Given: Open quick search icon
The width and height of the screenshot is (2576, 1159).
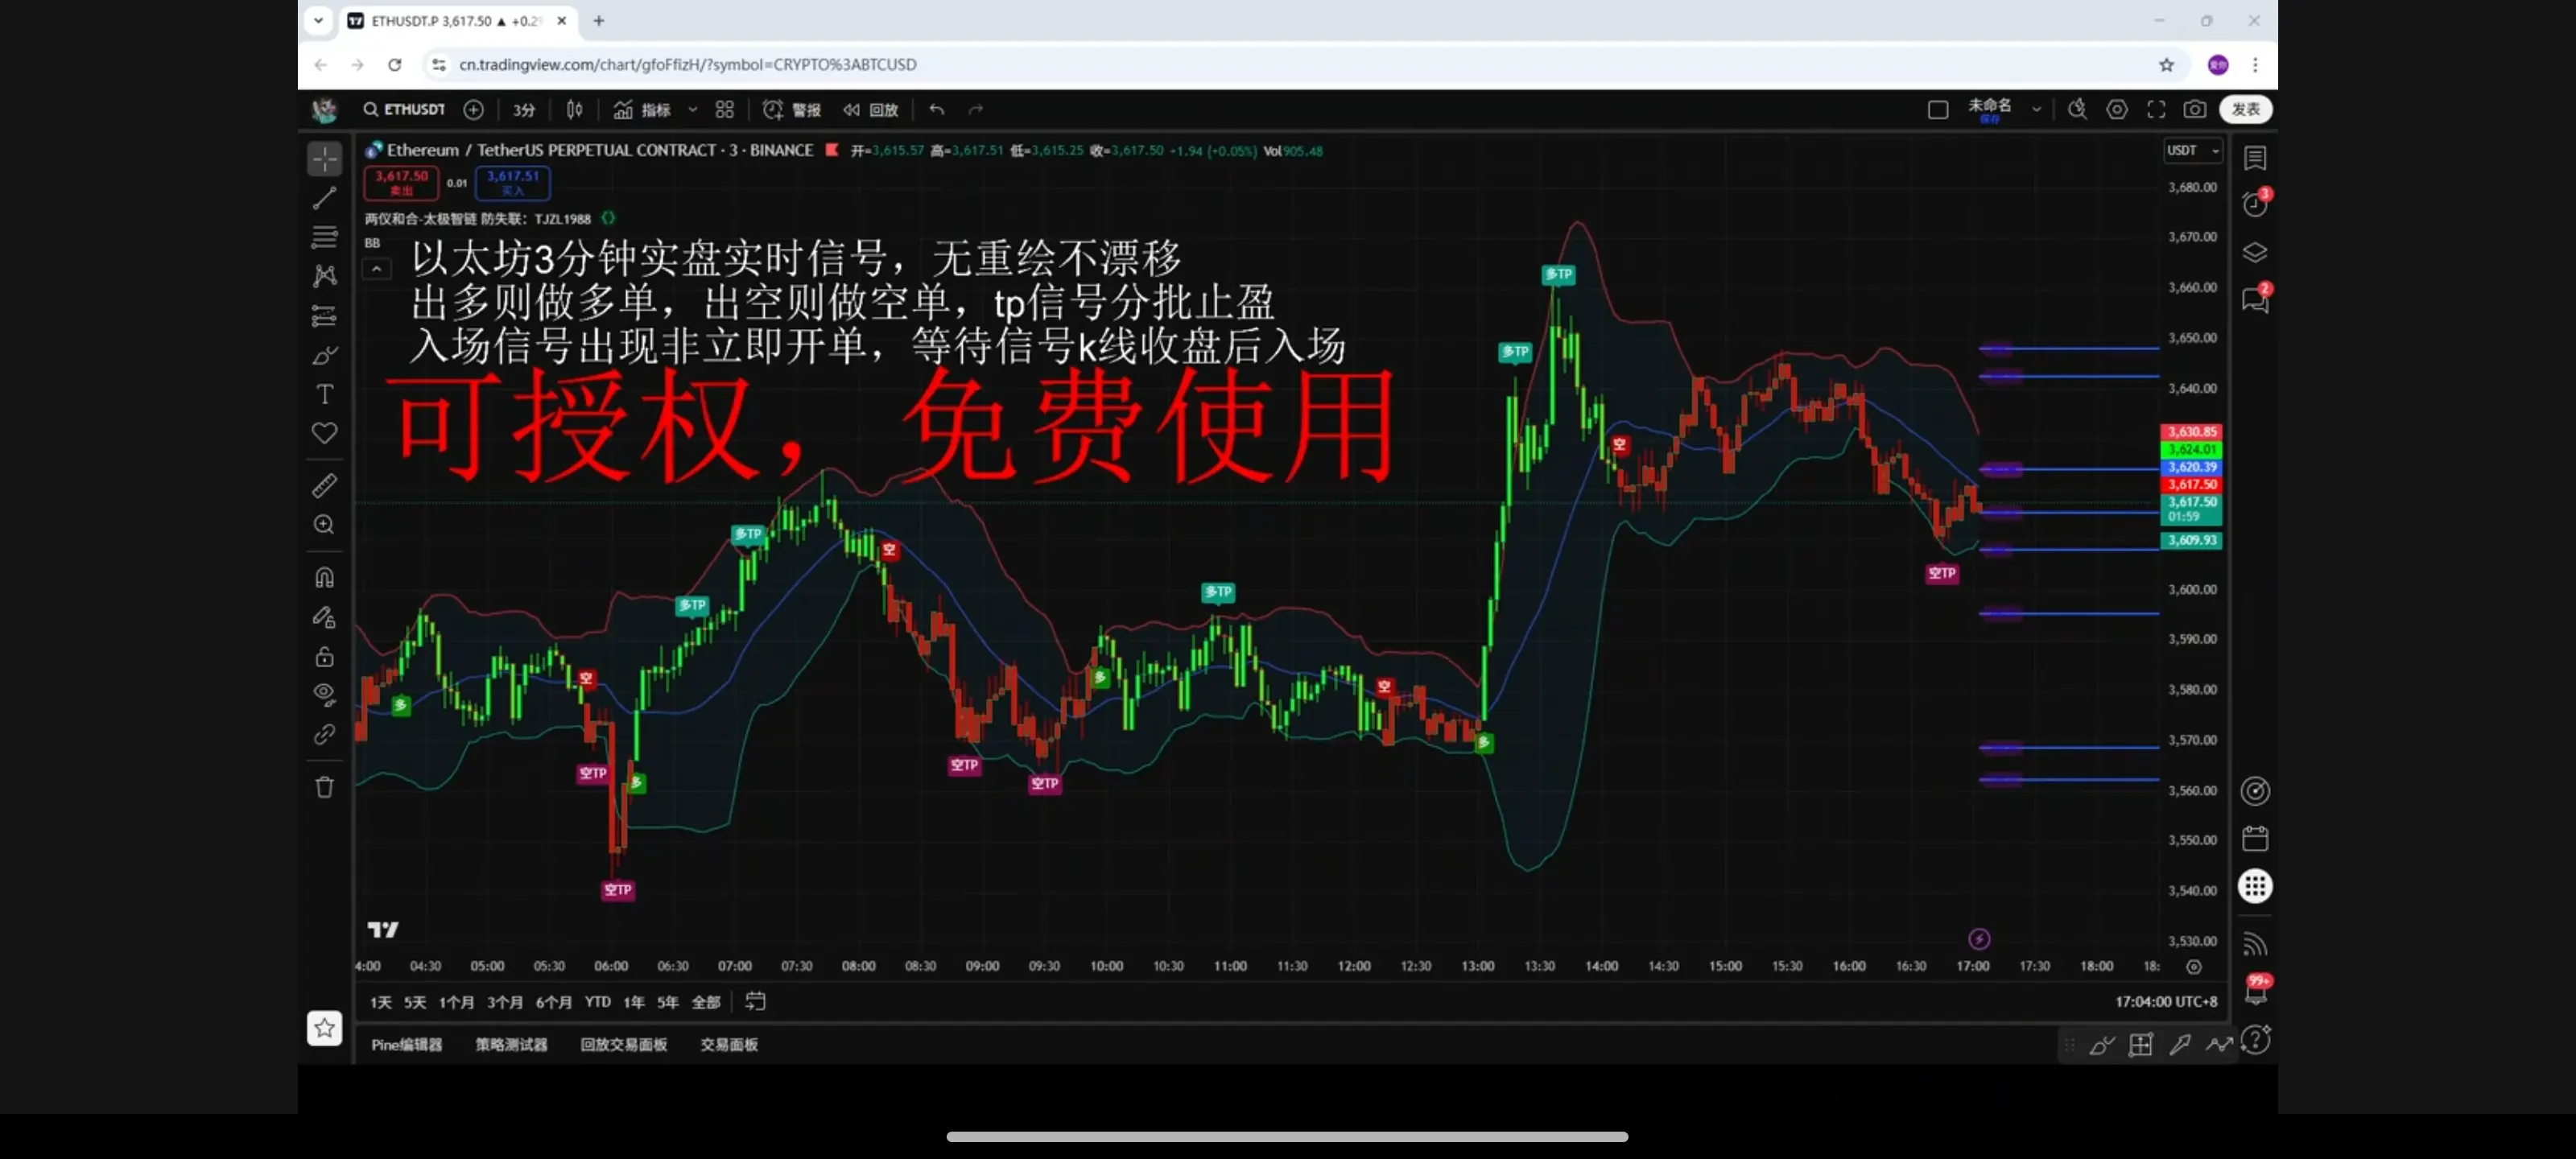Looking at the screenshot, I should pos(2078,110).
